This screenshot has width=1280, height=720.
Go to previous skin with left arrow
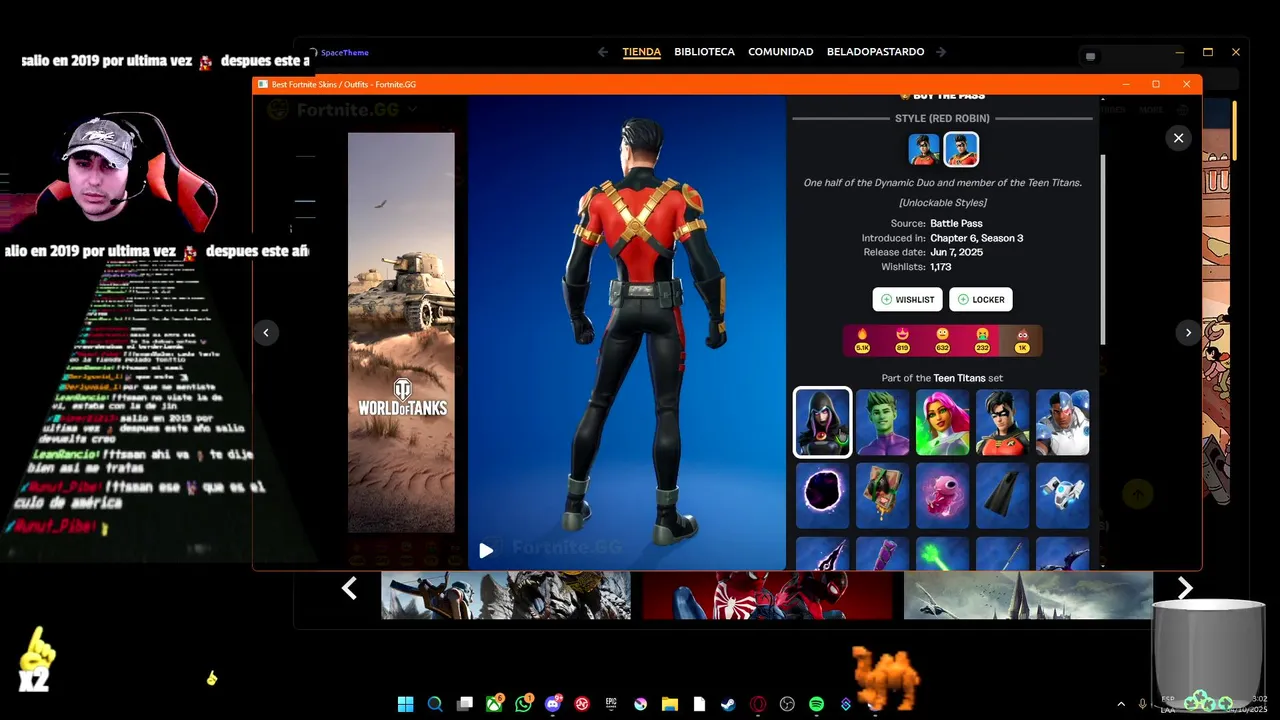[266, 333]
